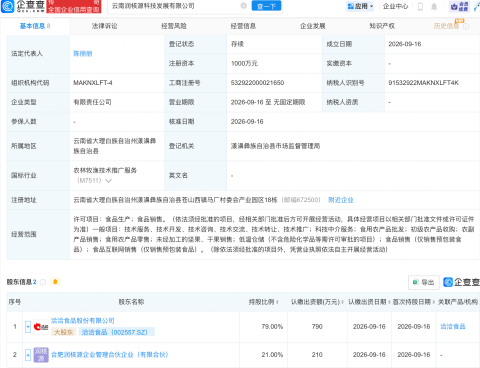Open the notification bell in header
The height and width of the screenshot is (368, 480).
434,7
